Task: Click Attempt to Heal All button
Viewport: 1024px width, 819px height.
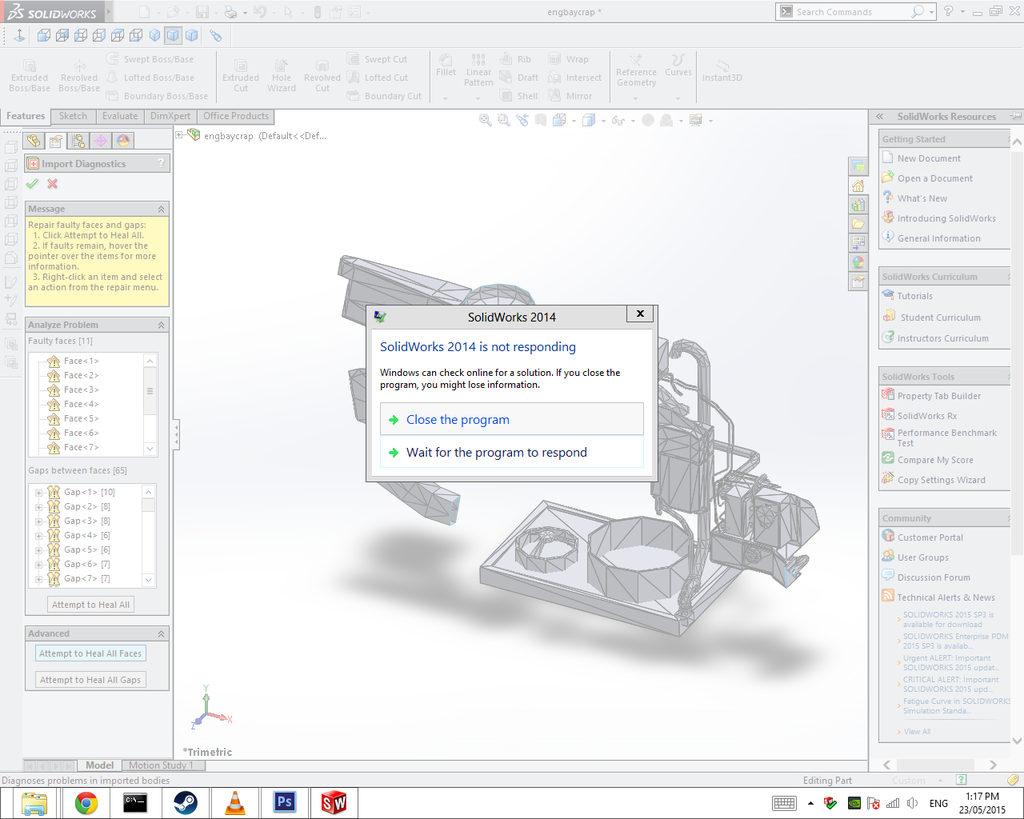Action: 91,605
